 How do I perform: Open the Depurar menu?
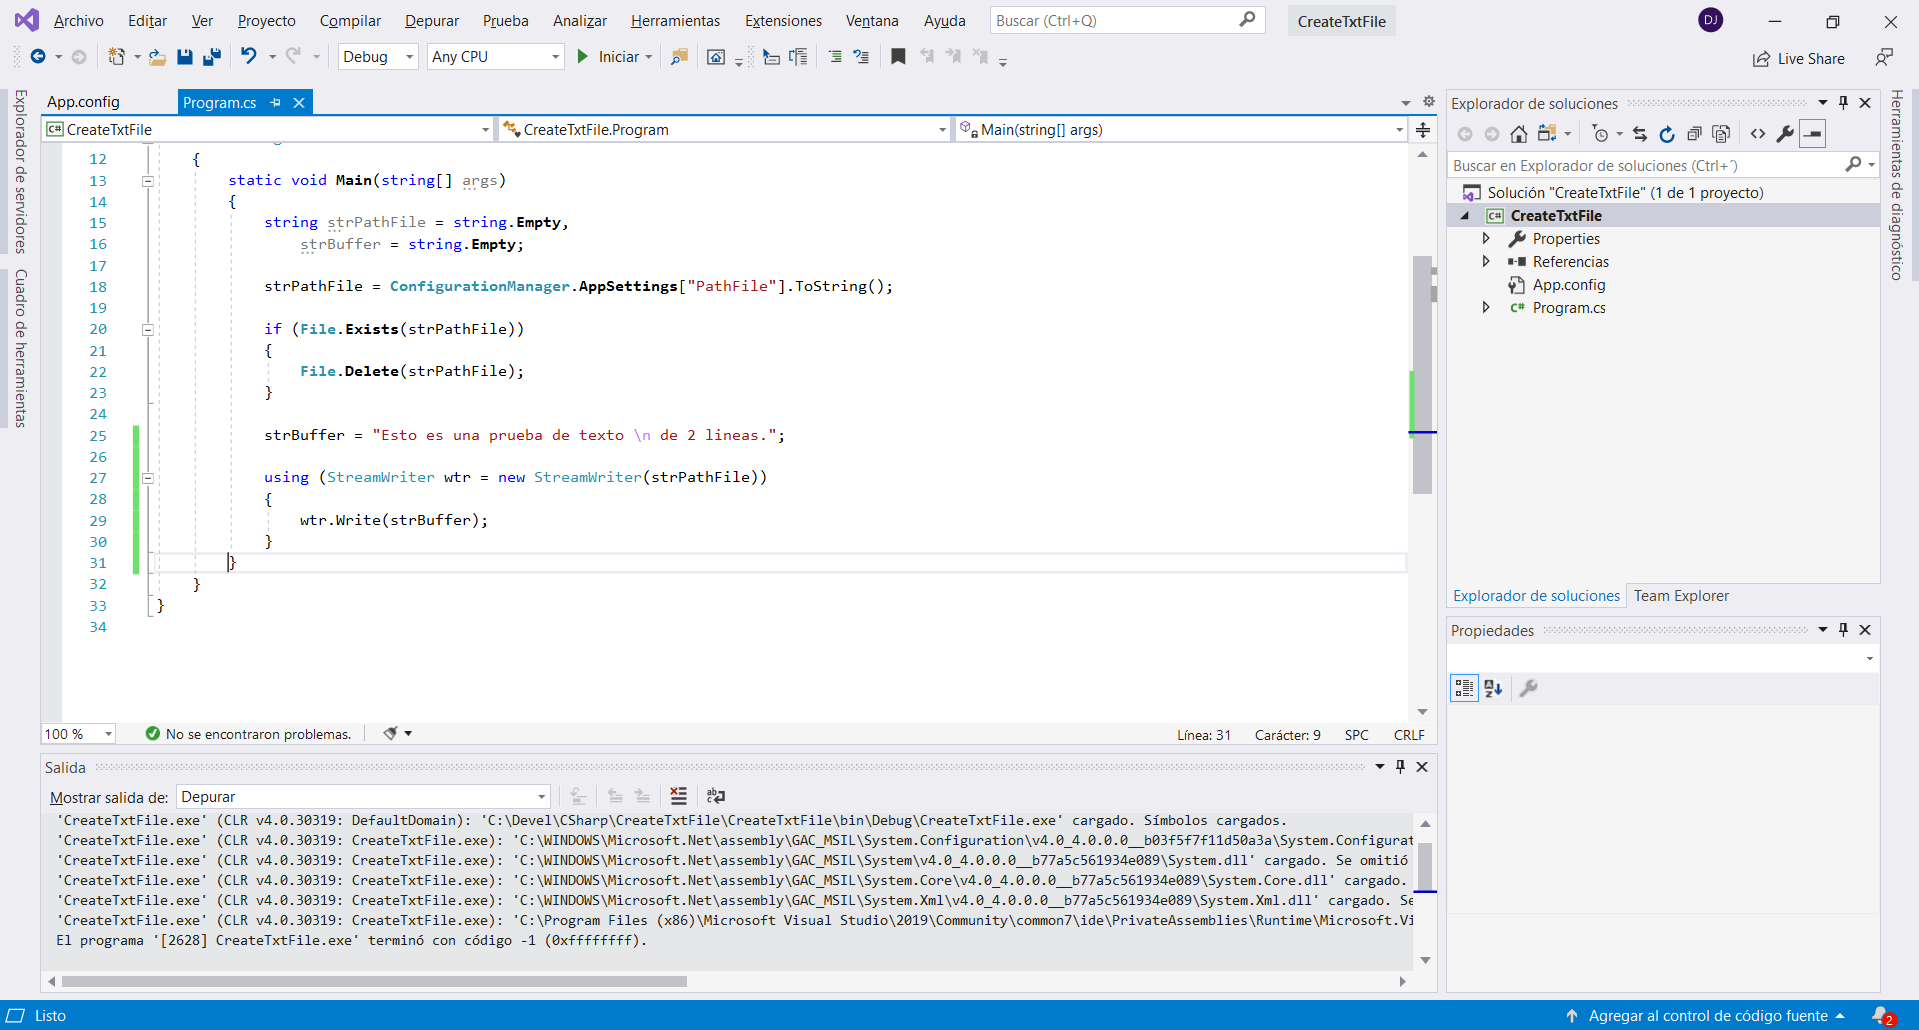tap(431, 21)
